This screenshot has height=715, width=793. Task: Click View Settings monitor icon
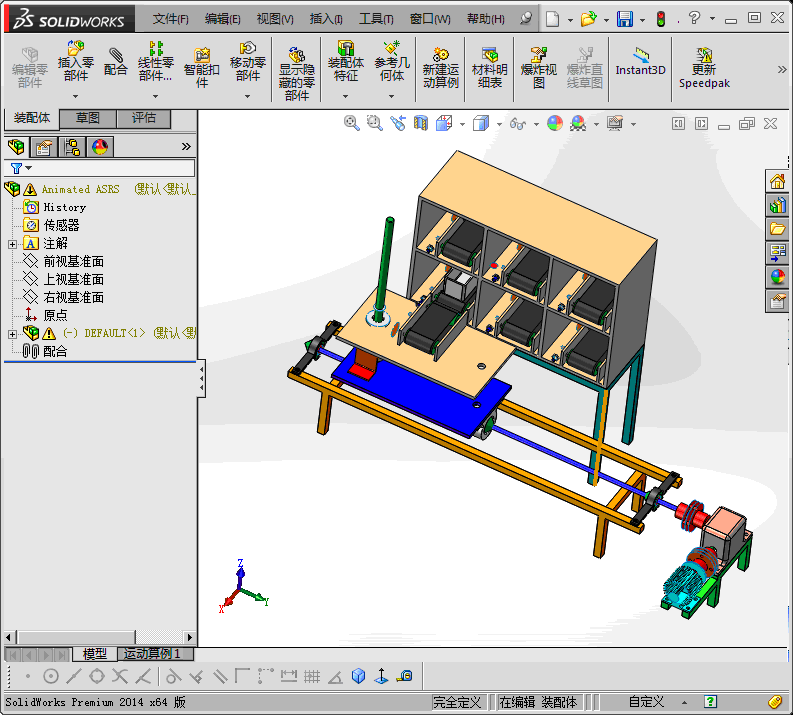(x=615, y=123)
